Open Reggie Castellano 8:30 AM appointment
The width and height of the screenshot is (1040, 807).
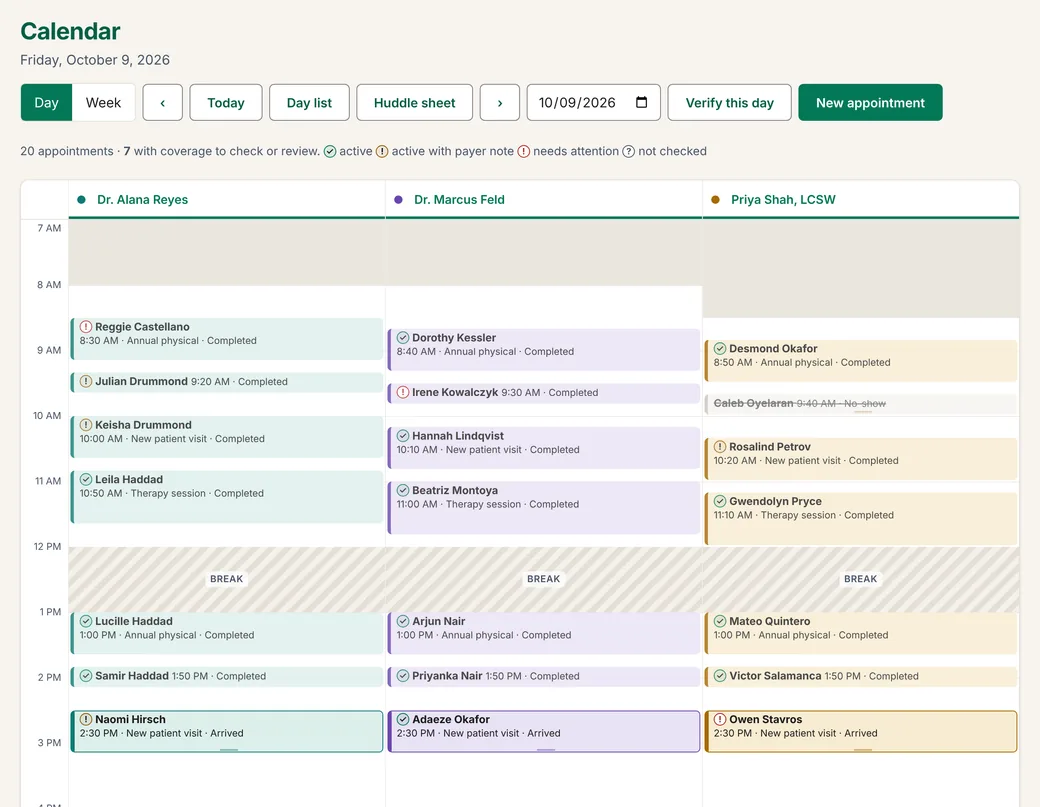coord(227,339)
